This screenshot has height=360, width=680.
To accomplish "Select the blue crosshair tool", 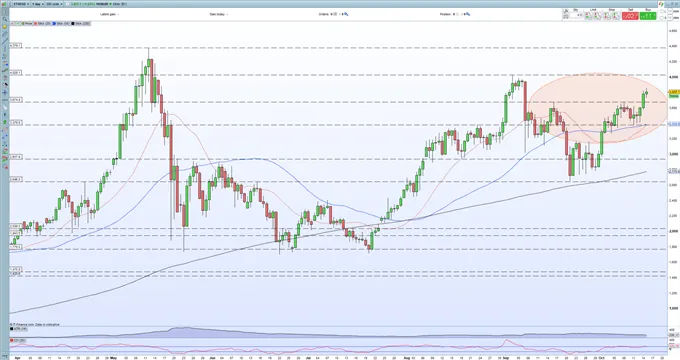I will click(5, 92).
